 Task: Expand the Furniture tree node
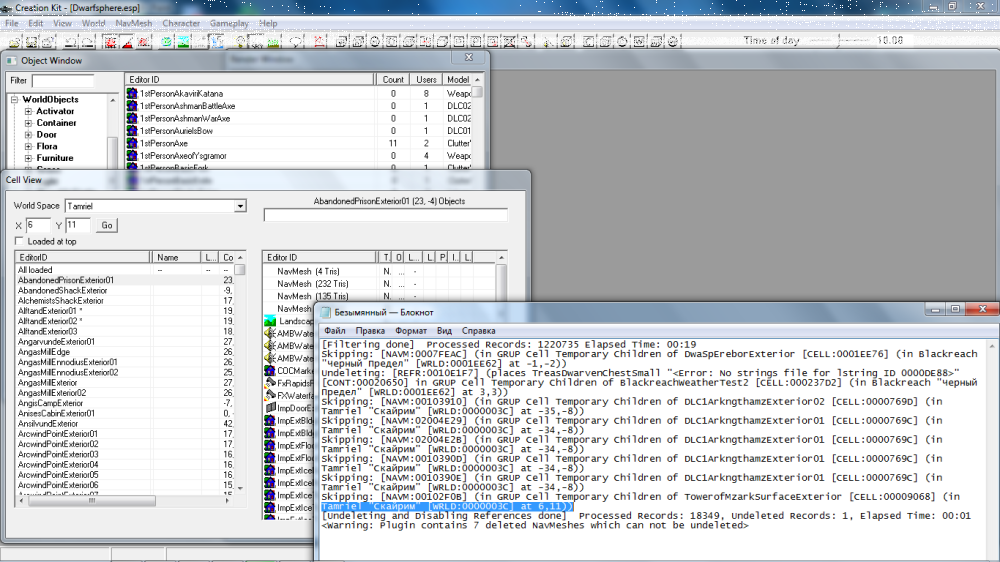[x=28, y=158]
